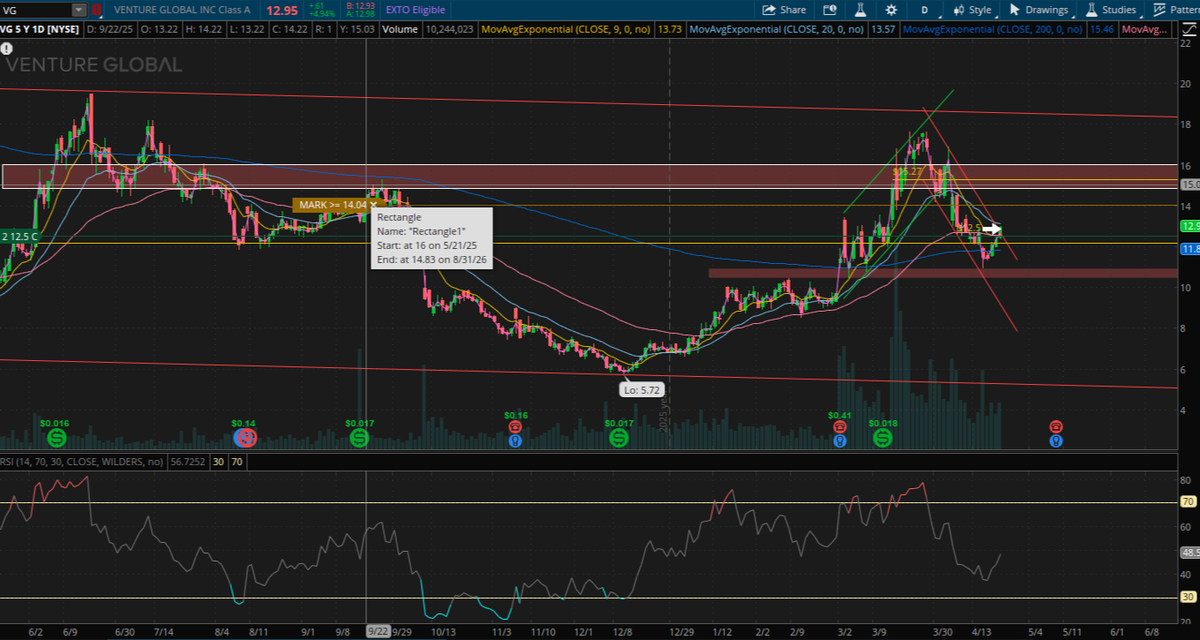Screen dimensions: 1200x640
Task: Click the $0.018 dividend icon near 3/9
Action: point(882,438)
